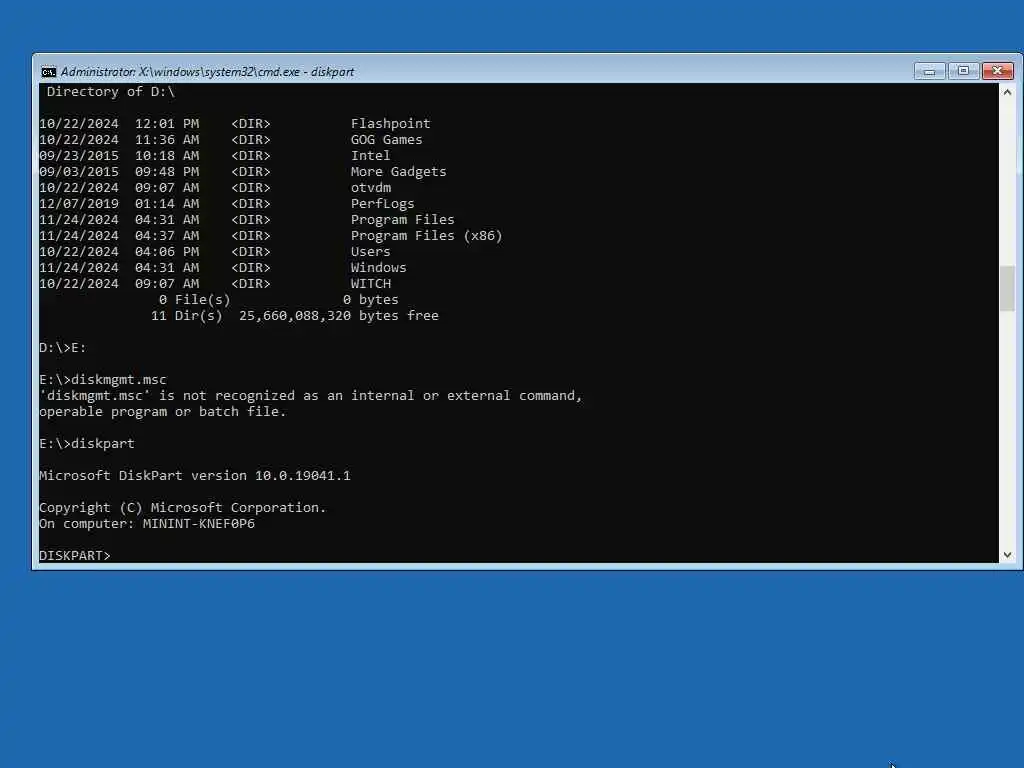
Task: Click the 04:06 PM time for Users
Action: 167,251
